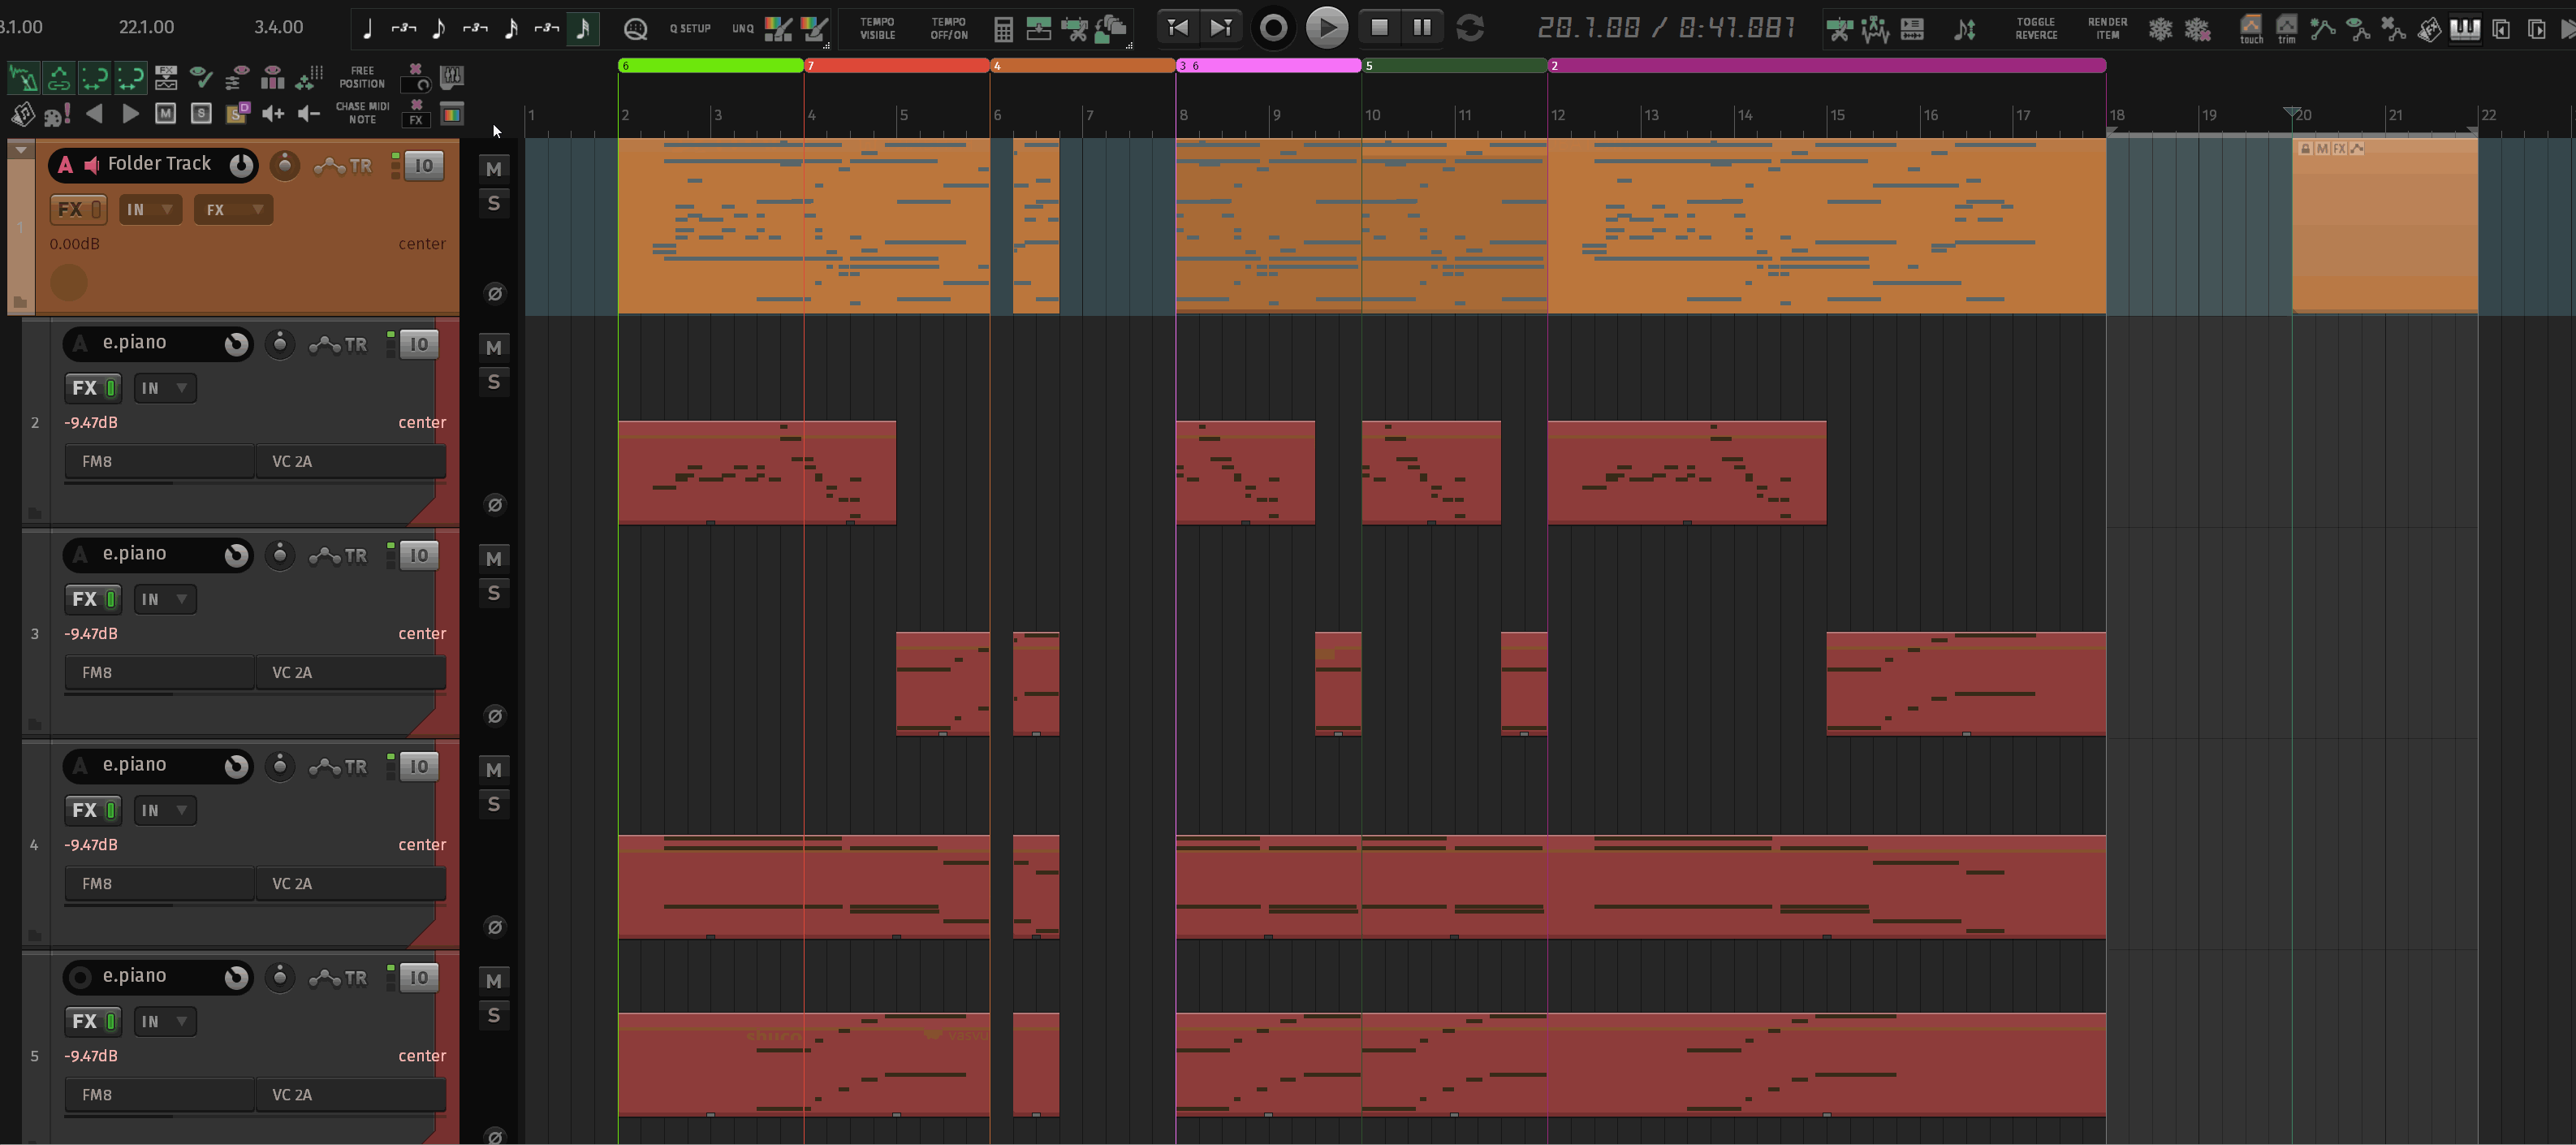Click the transport Play button
Viewport: 2576px width, 1145px height.
(x=1326, y=28)
